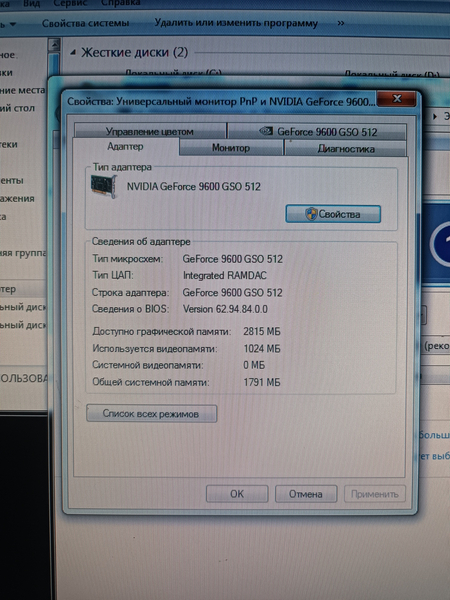Screen dimensions: 450x600
Task: Open Свойства системы in toolbar
Action: (85, 23)
